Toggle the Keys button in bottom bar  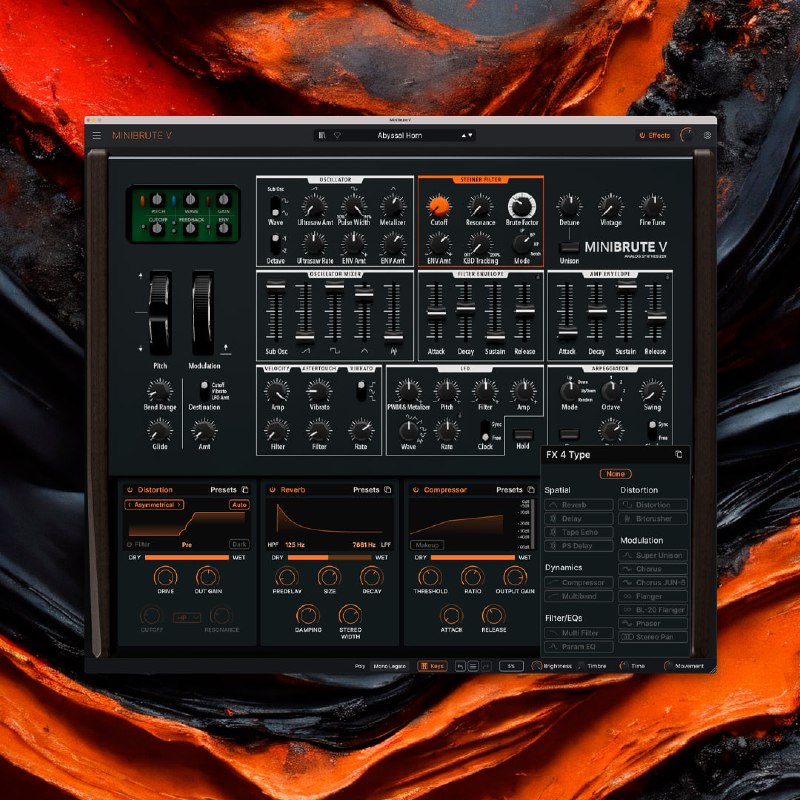point(432,666)
